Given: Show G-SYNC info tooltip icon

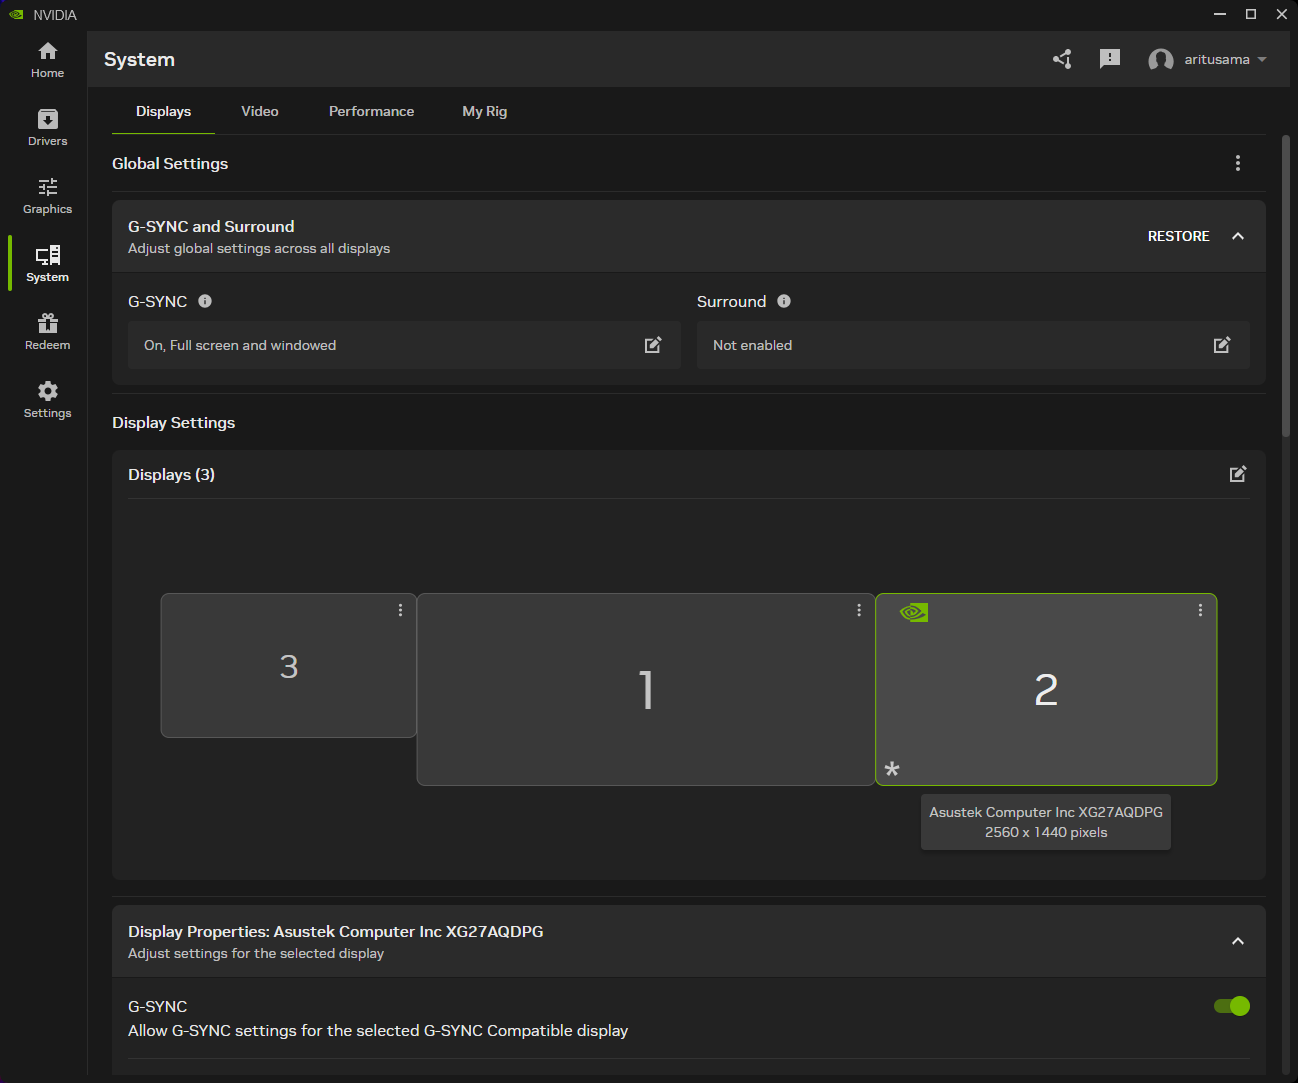Looking at the screenshot, I should coord(205,301).
